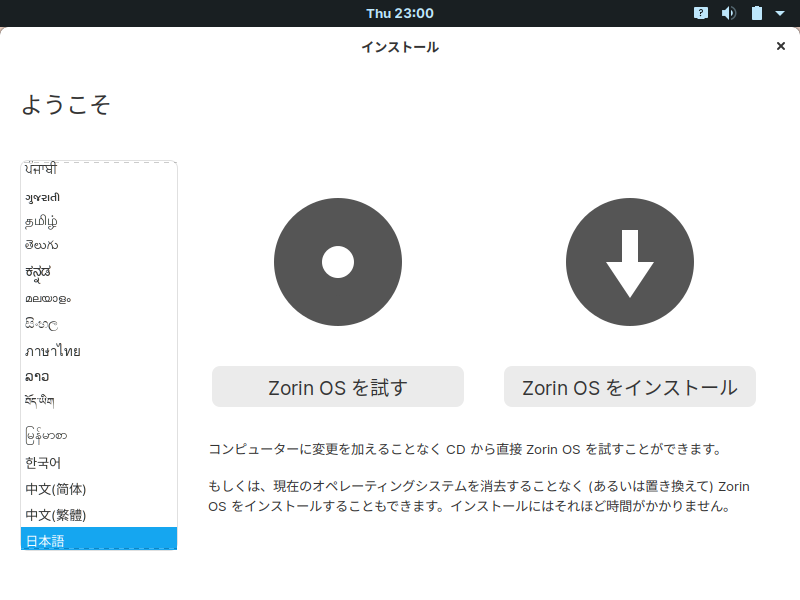The image size is (800, 600).
Task: Select Lao ລາວ in the language list
Action: click(99, 377)
